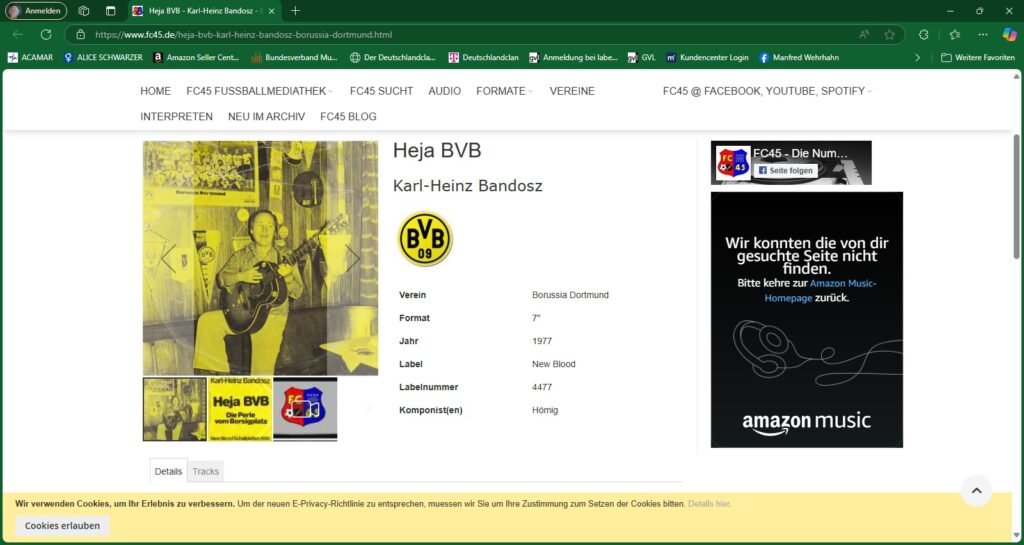Click Facebook Seite folgen button

click(x=786, y=170)
